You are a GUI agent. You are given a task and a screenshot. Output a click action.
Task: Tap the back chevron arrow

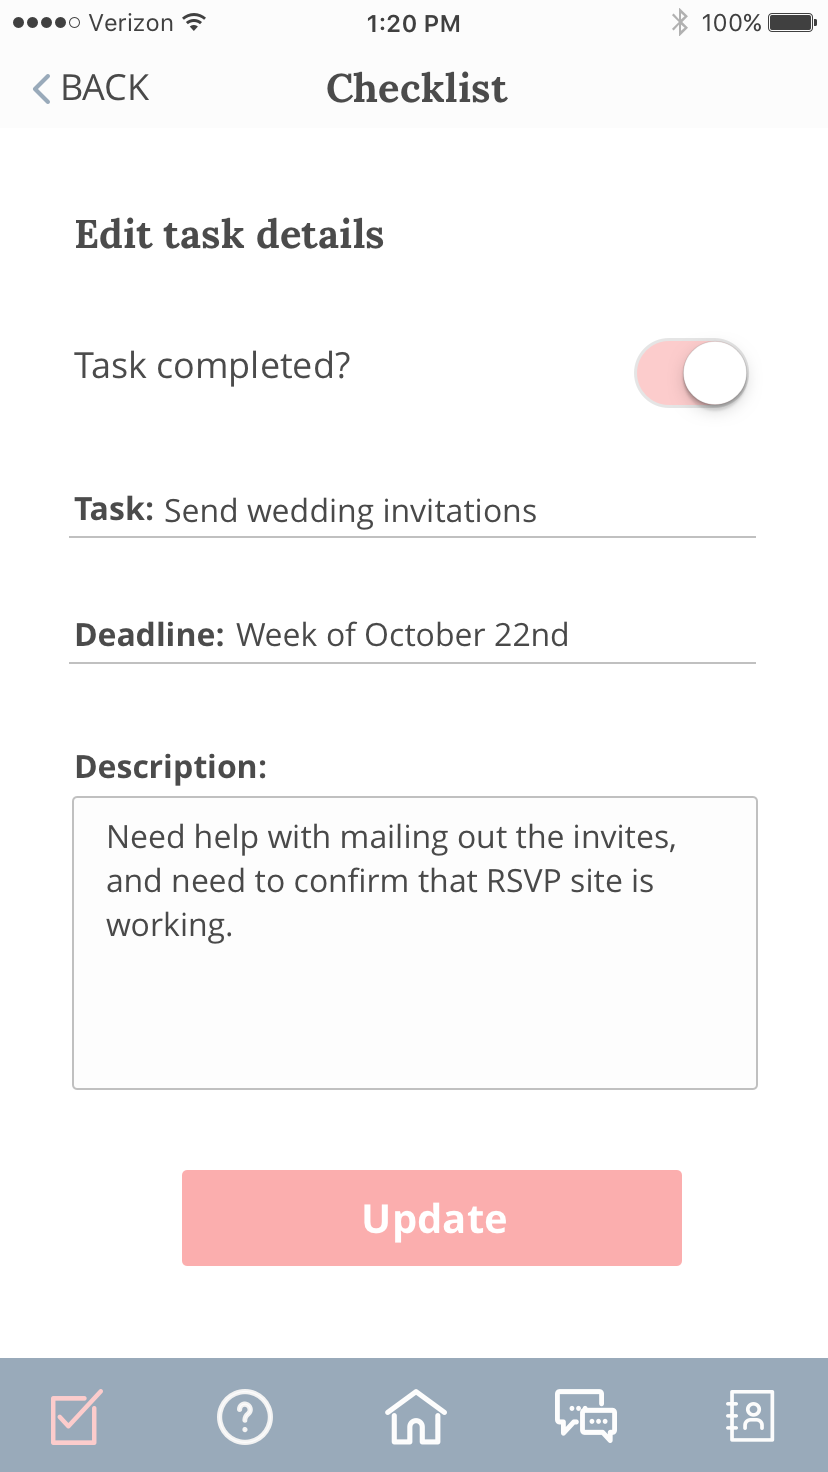coord(41,89)
